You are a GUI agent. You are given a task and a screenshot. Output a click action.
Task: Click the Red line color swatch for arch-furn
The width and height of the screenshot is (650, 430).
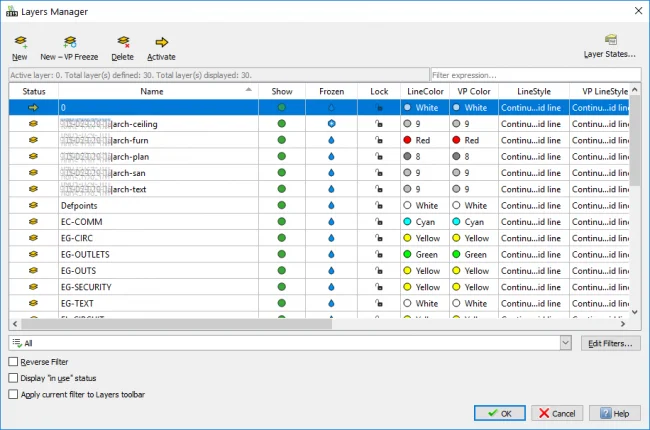pyautogui.click(x=410, y=141)
